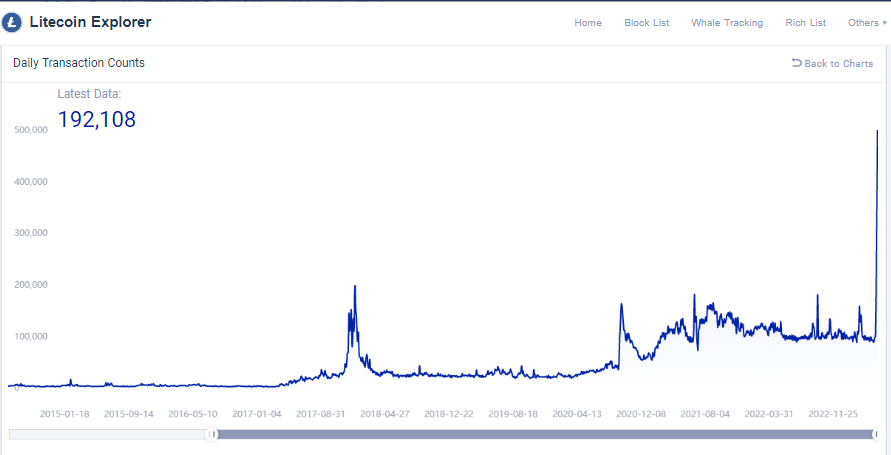Click the Litecoin Explorer site title

[x=90, y=22]
